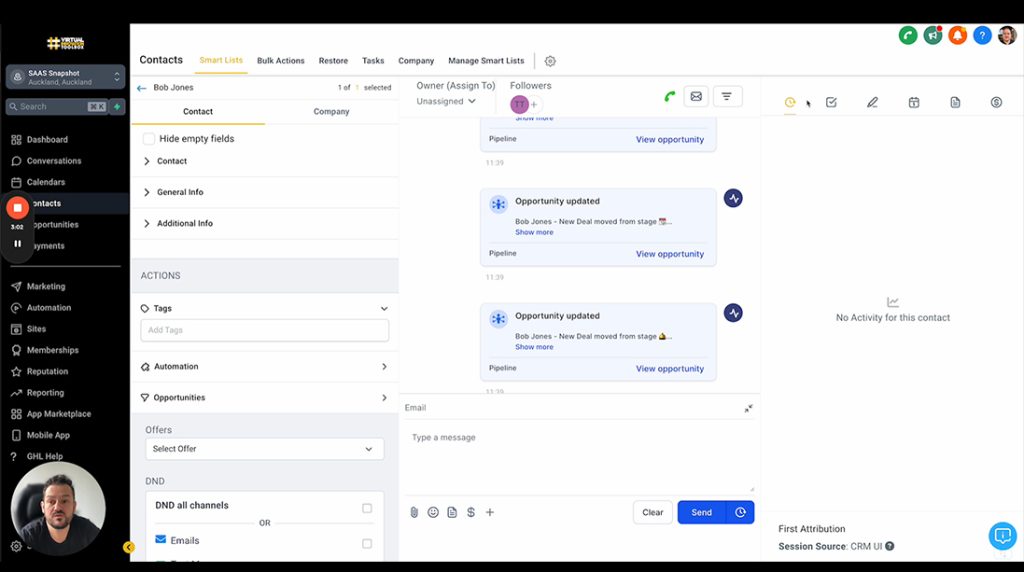The image size is (1024, 572).
Task: Open the Payments dollar icon tab
Action: 996,103
